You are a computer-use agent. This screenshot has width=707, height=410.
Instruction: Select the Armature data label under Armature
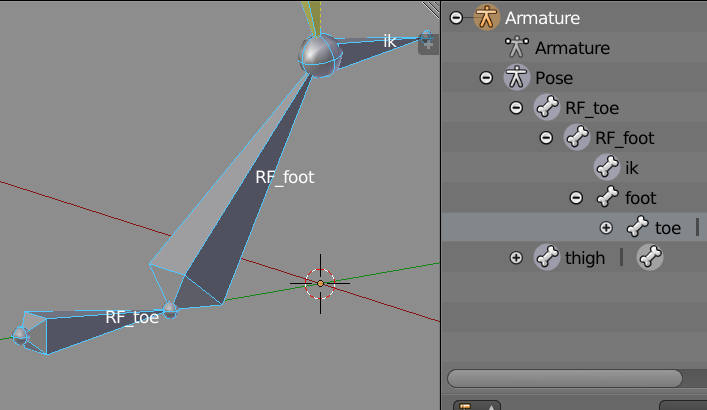point(572,48)
